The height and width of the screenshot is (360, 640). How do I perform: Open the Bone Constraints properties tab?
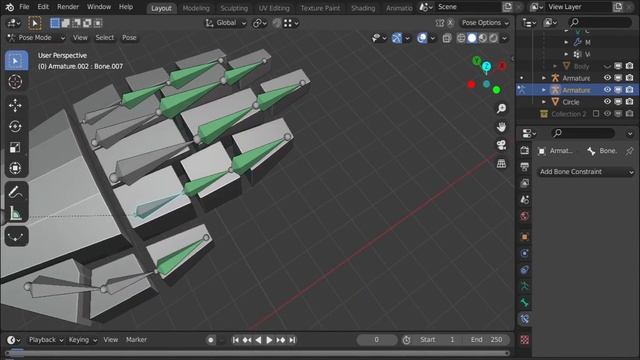click(x=524, y=319)
